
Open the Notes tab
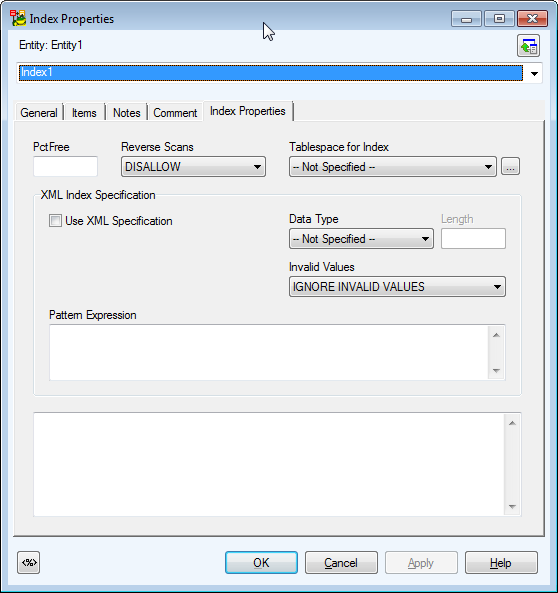126,113
